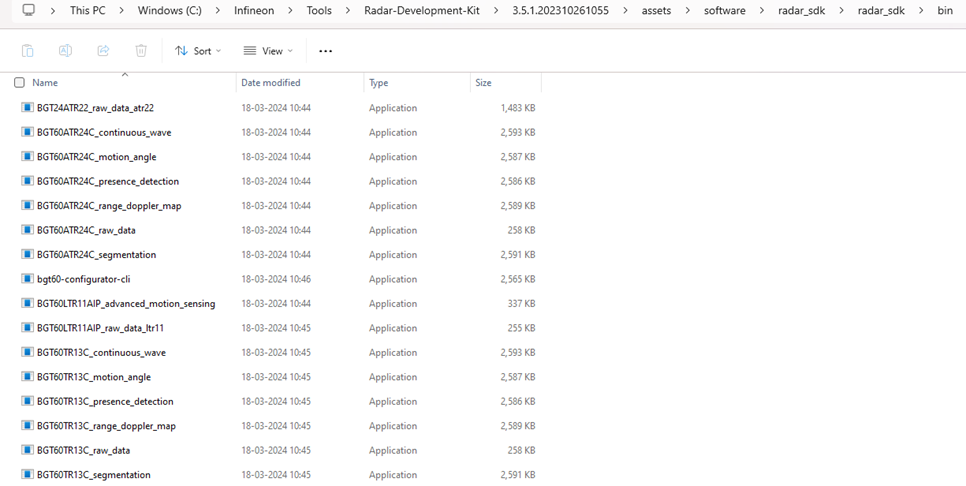The image size is (966, 486).
Task: Sort files by Type column header
Action: (378, 83)
